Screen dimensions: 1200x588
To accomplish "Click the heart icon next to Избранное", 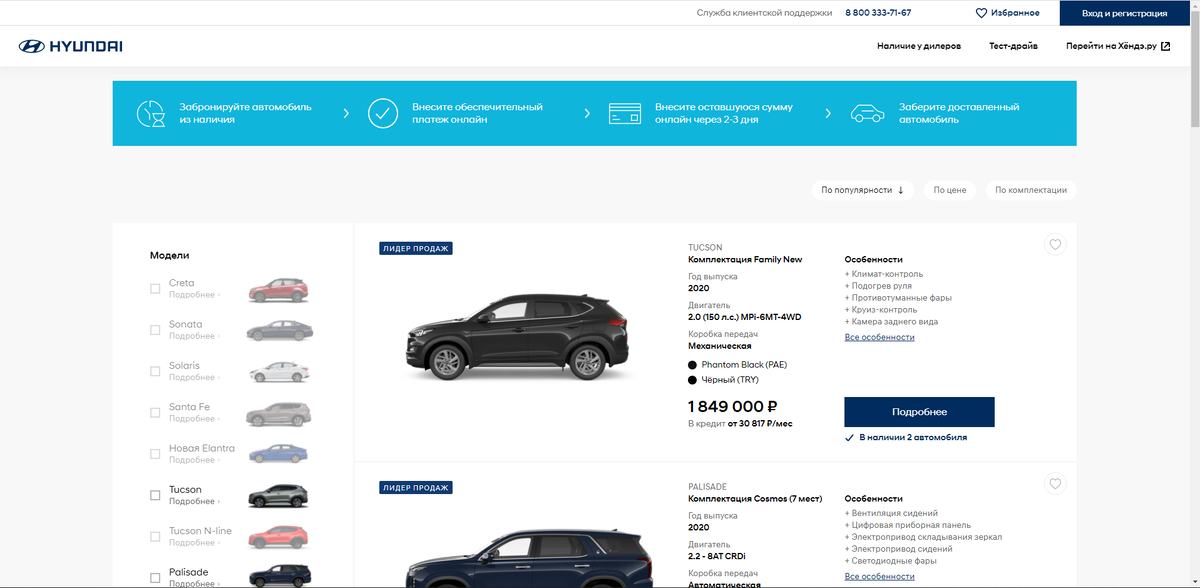I will click(x=981, y=13).
